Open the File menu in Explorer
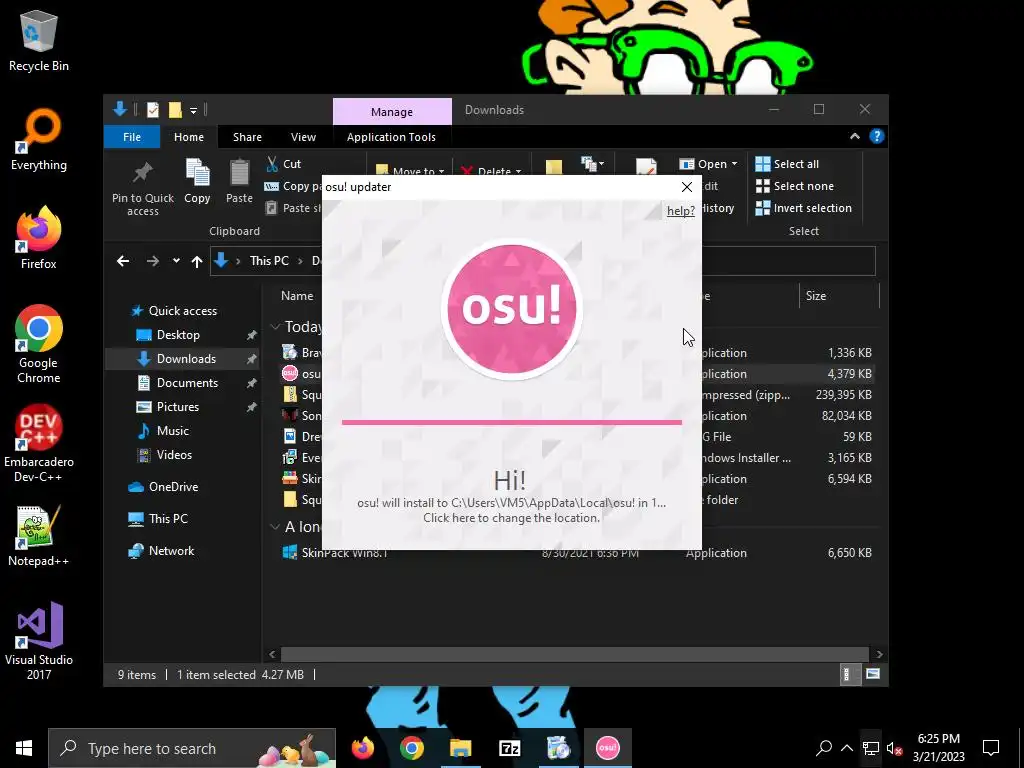The height and width of the screenshot is (768, 1024). pos(132,136)
